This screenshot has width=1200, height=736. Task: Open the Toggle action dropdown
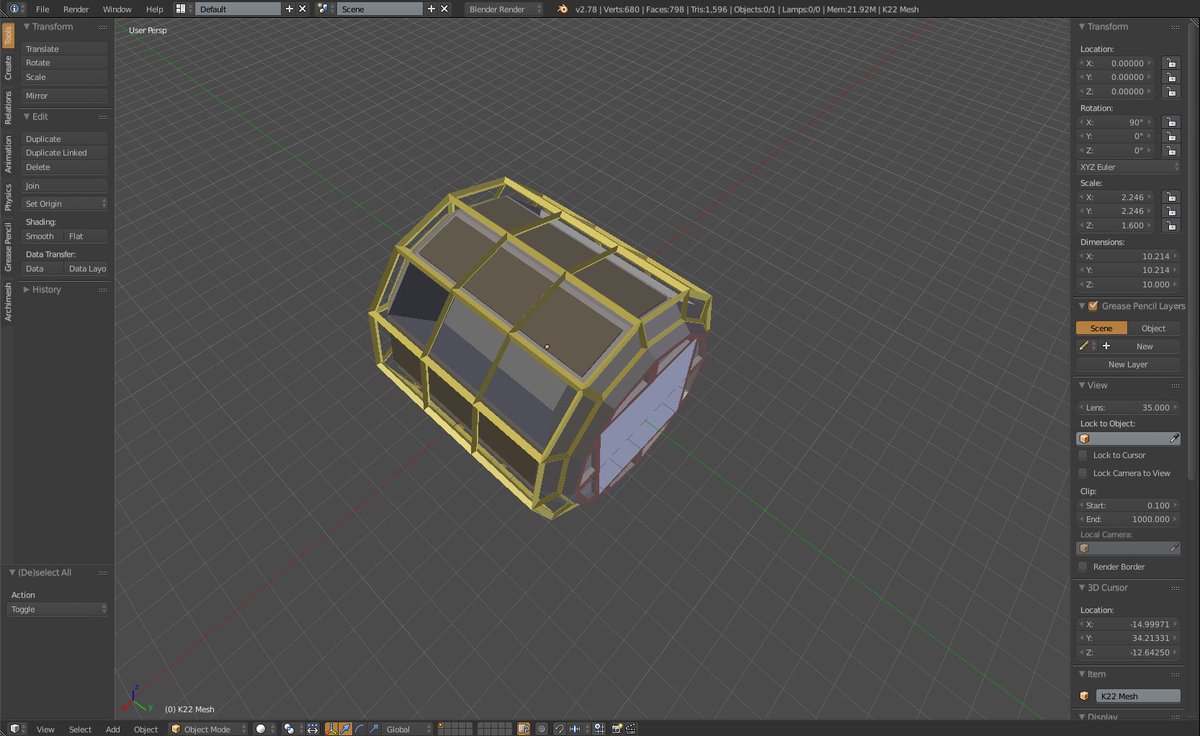tap(58, 609)
